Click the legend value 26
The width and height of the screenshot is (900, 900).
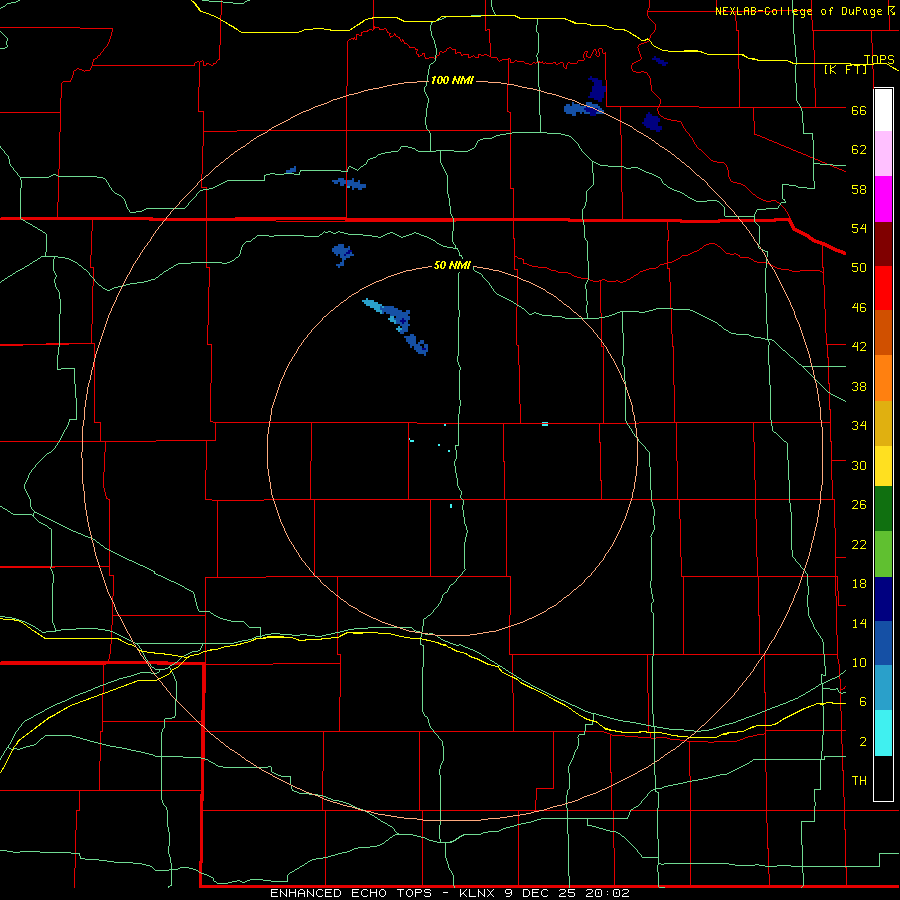859,505
